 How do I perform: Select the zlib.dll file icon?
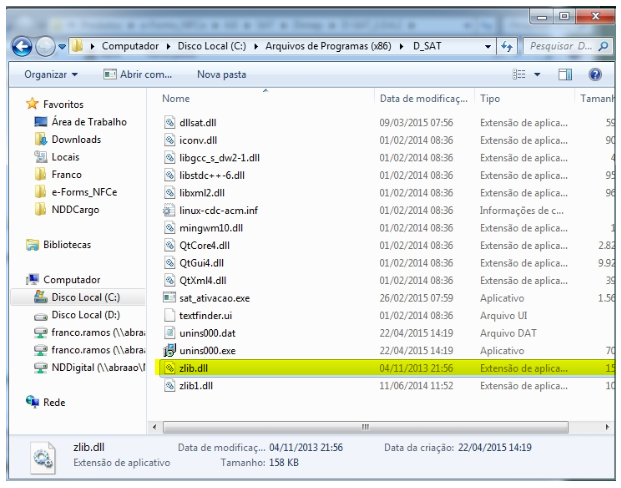(x=170, y=368)
